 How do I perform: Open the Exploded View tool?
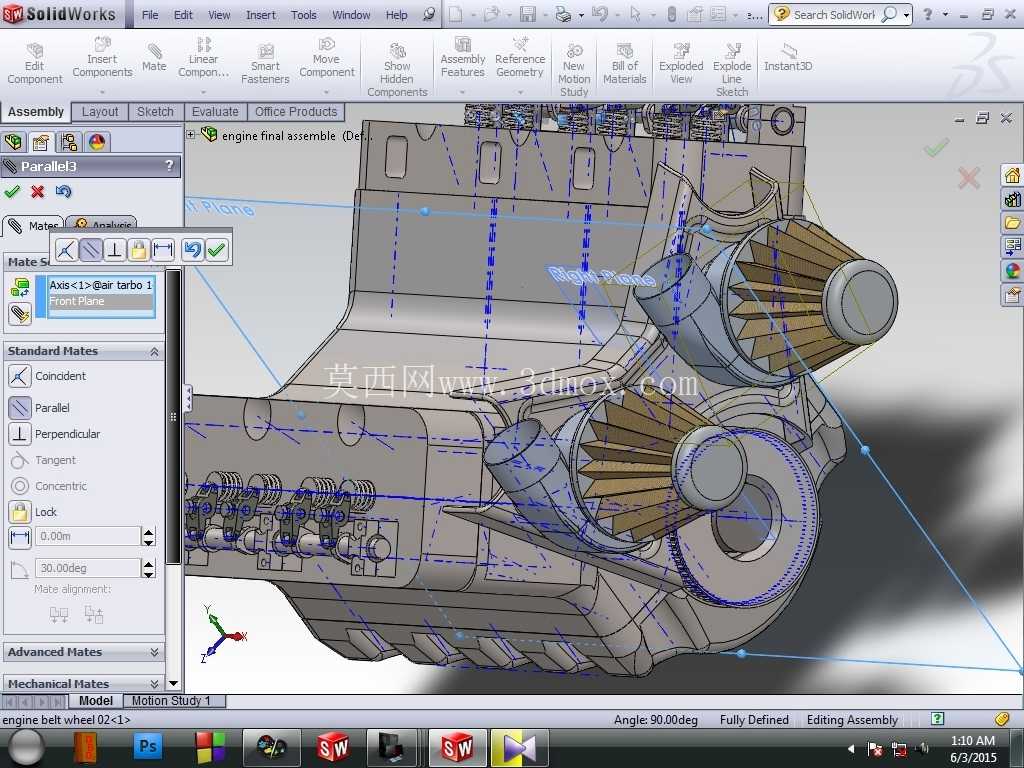(x=681, y=64)
